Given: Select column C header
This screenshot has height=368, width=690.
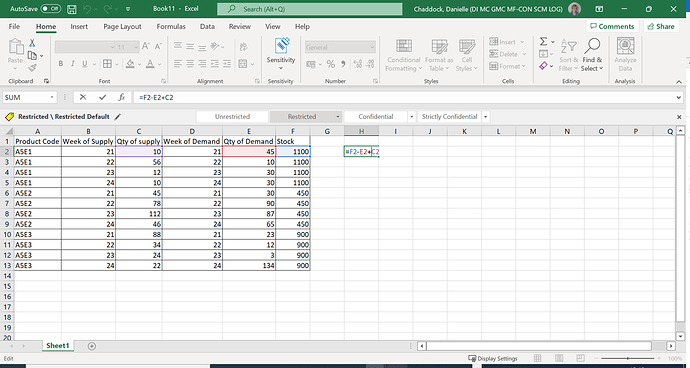Looking at the screenshot, I should pos(139,131).
